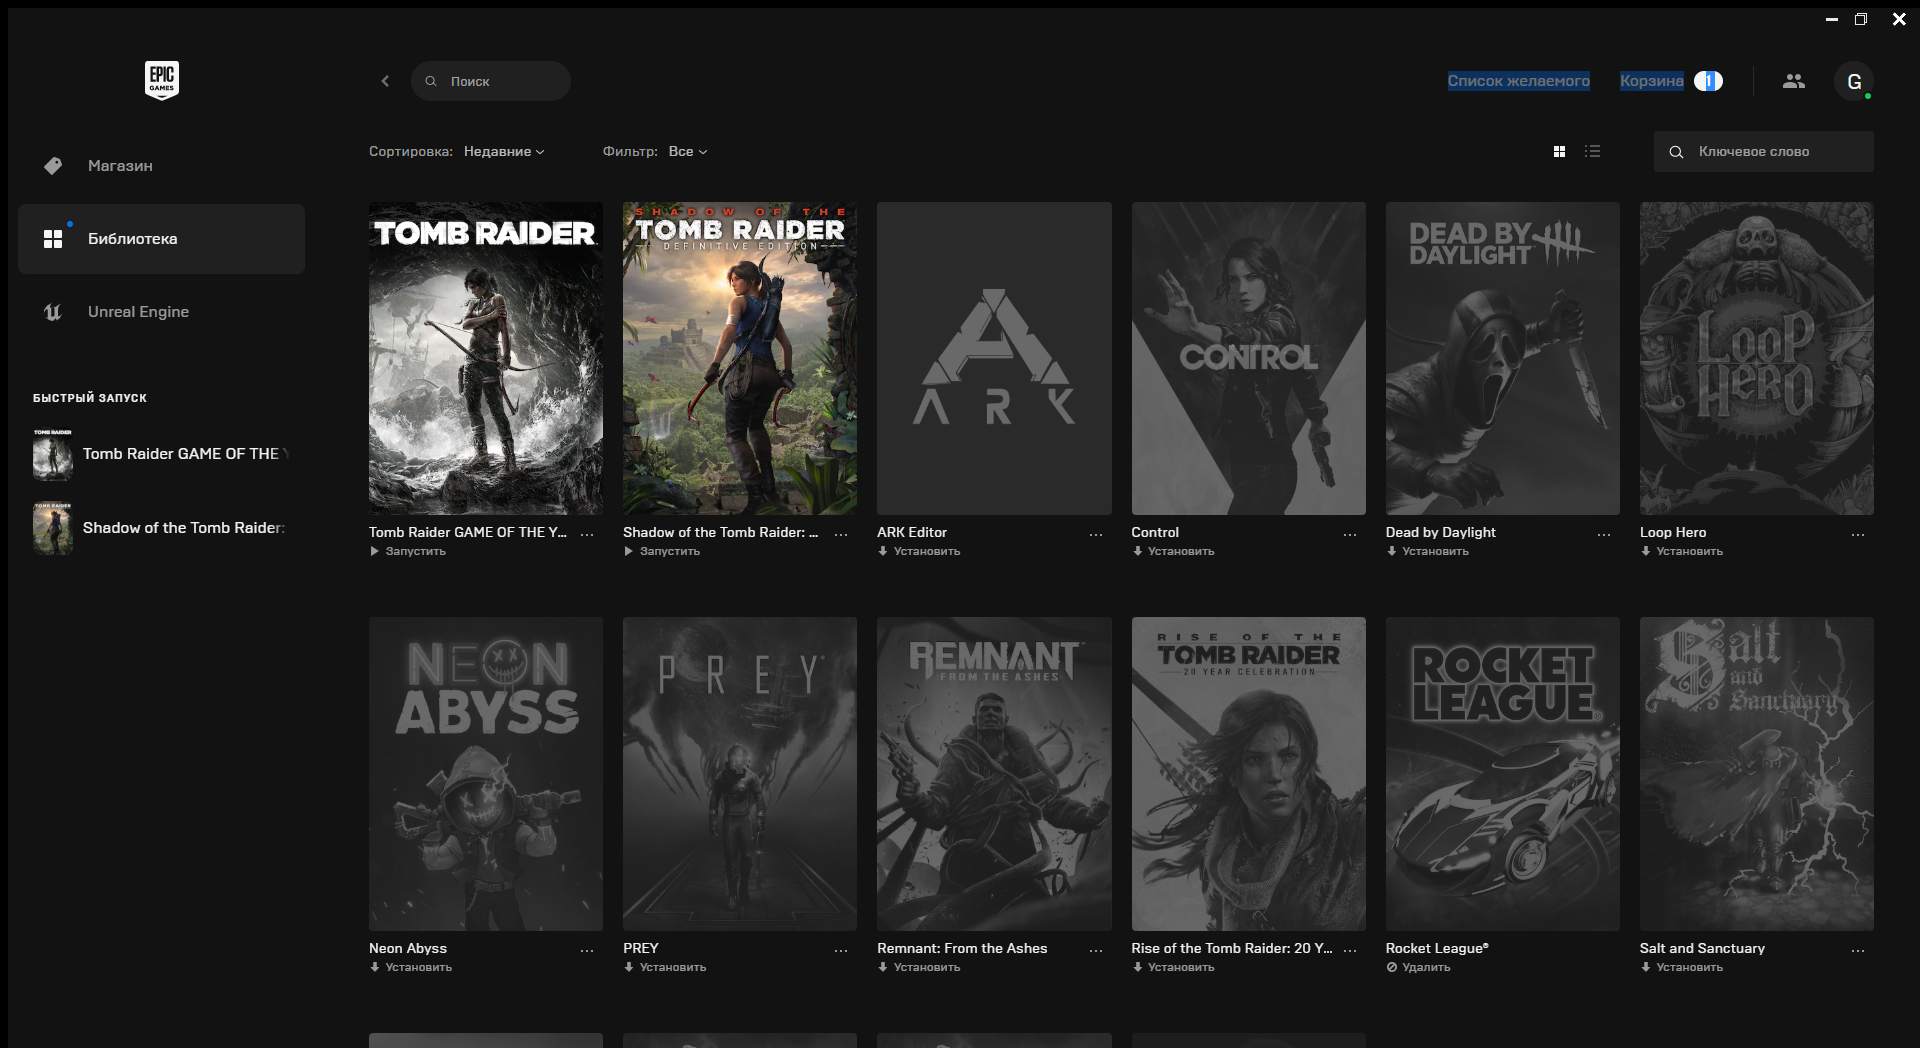Click the Neon Abyss title text
1920x1048 pixels.
pyautogui.click(x=408, y=948)
